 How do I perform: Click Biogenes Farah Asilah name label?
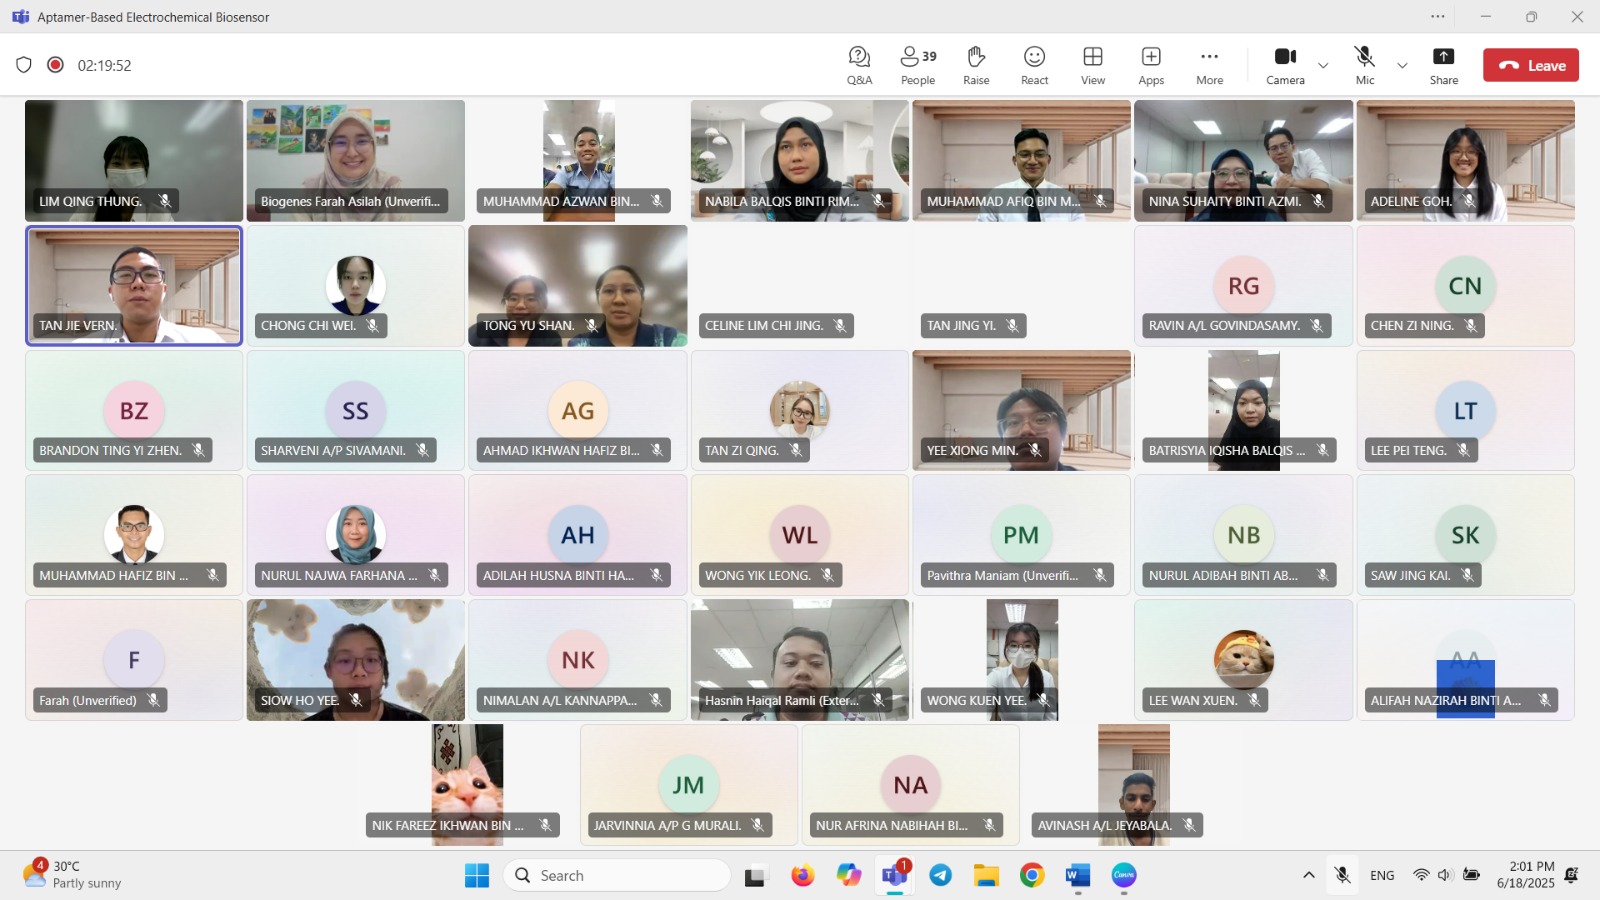click(350, 201)
